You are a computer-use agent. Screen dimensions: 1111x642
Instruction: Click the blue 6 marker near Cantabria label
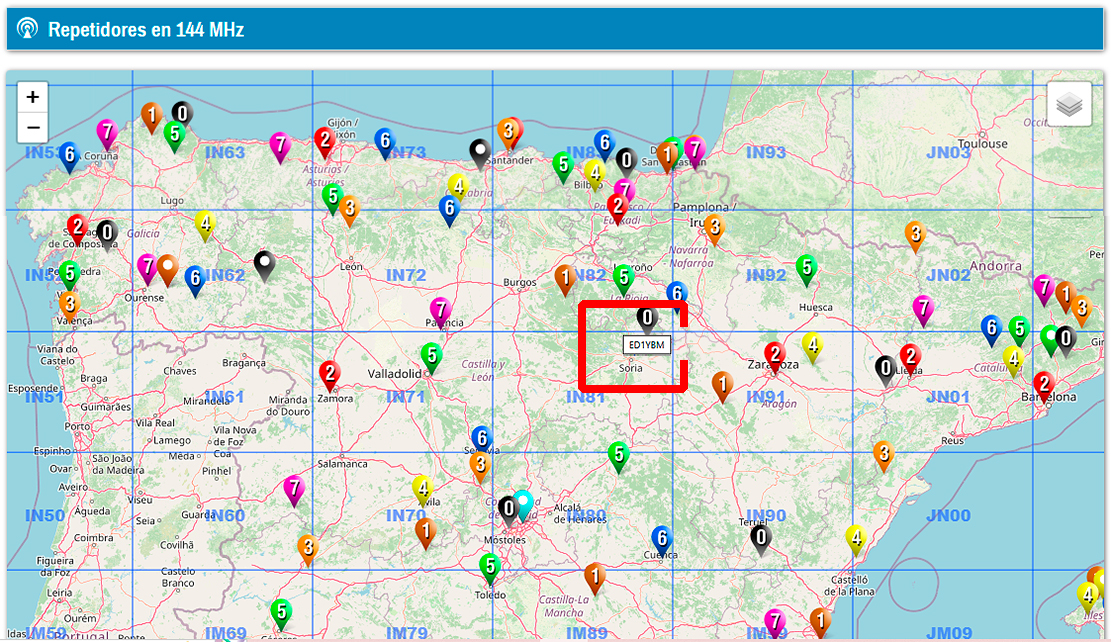point(449,211)
